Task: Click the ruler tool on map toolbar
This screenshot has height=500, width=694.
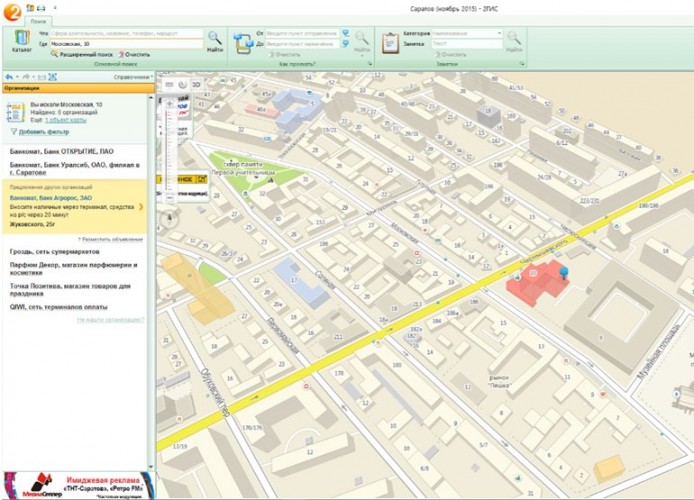Action: (x=169, y=84)
